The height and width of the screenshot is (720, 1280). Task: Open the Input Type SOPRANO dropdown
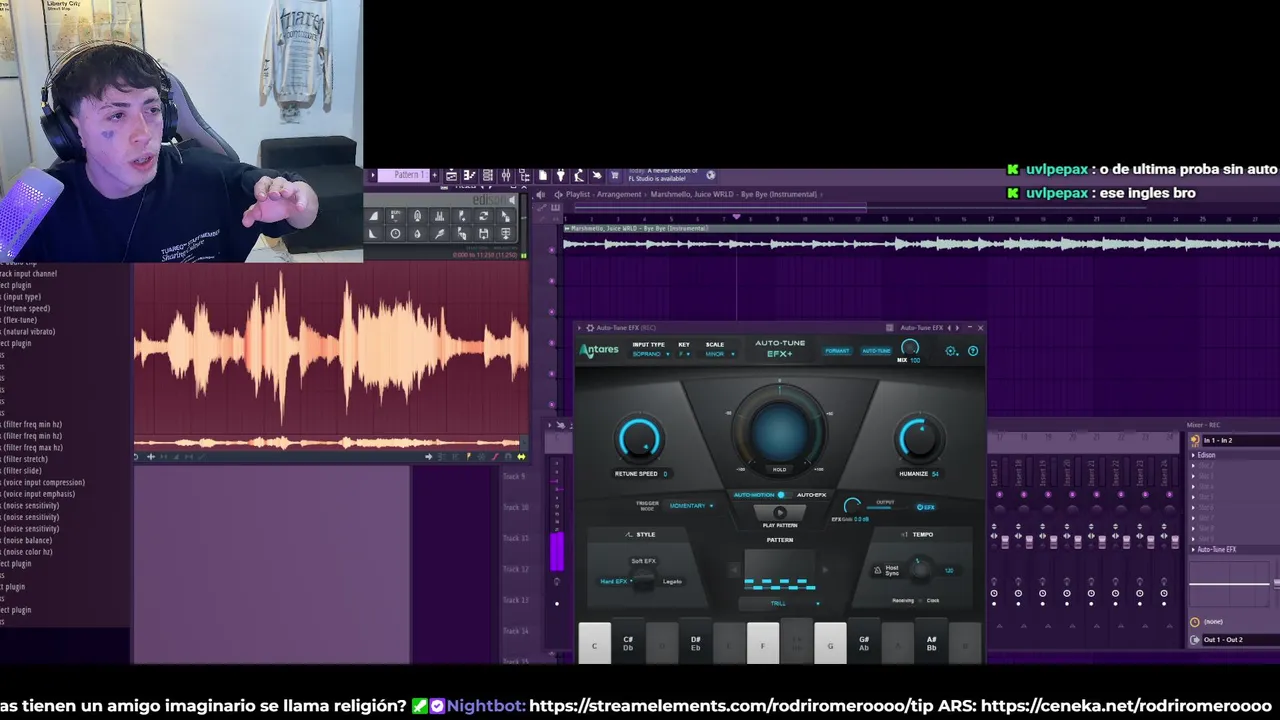[x=651, y=354]
